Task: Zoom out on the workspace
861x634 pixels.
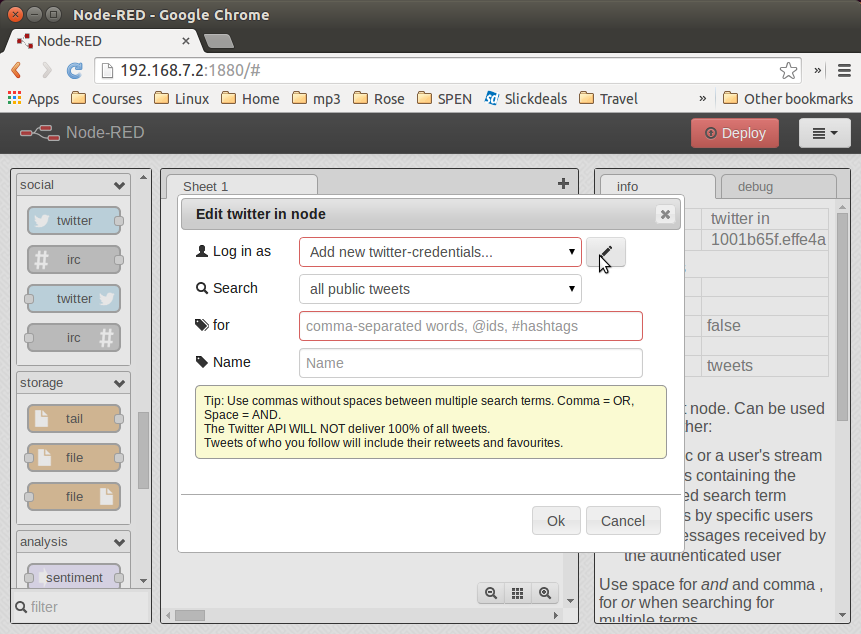Action: coord(490,592)
